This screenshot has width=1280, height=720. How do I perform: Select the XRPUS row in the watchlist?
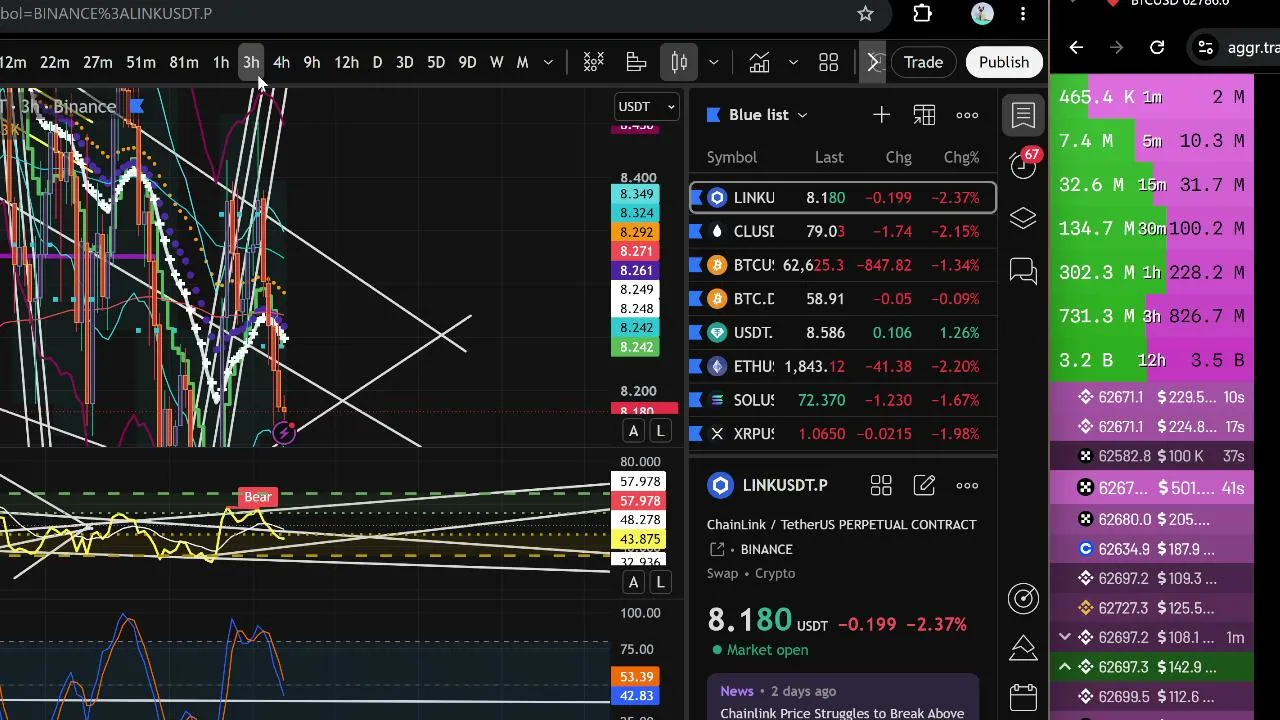pos(842,434)
